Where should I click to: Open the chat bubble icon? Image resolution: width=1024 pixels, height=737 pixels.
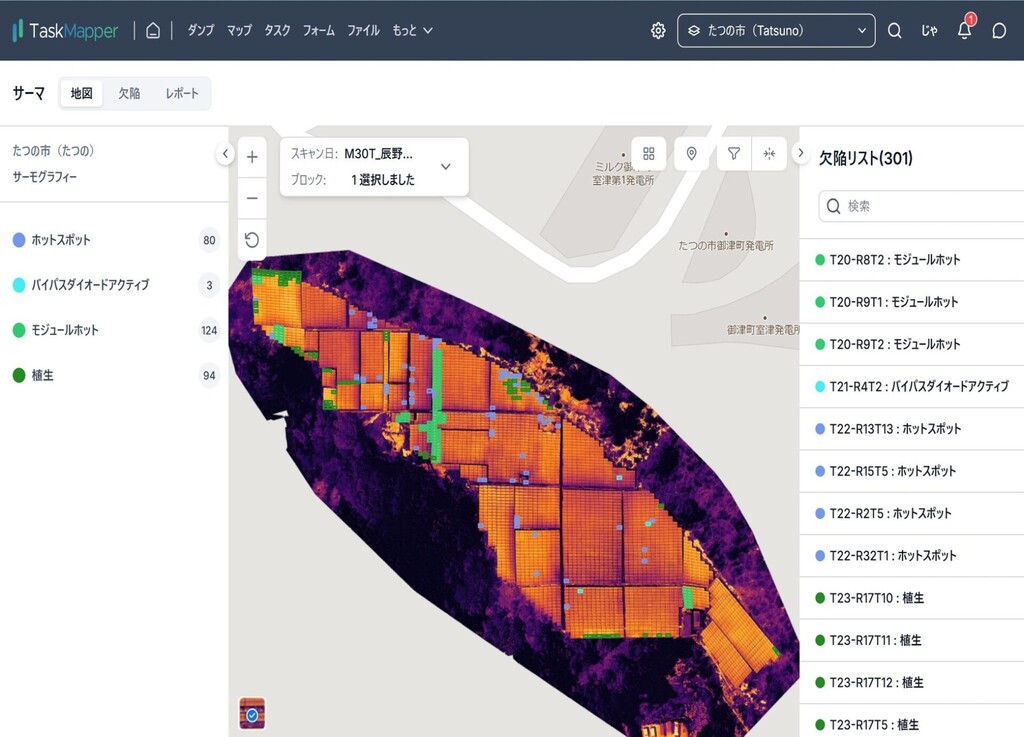999,30
